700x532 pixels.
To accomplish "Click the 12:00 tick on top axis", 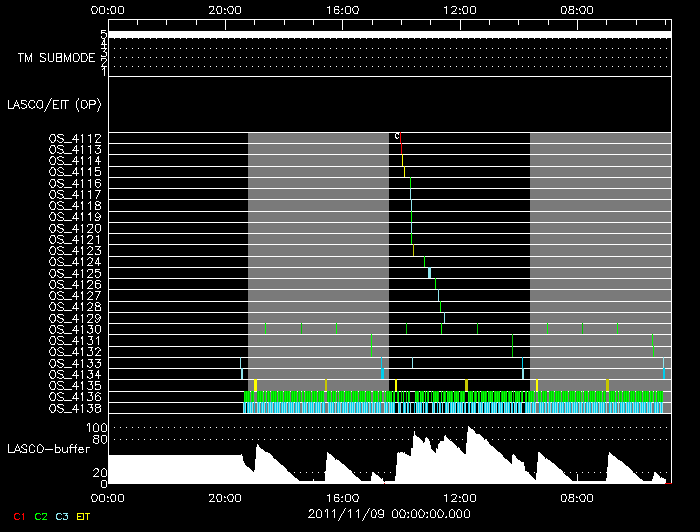I will 460,10.
